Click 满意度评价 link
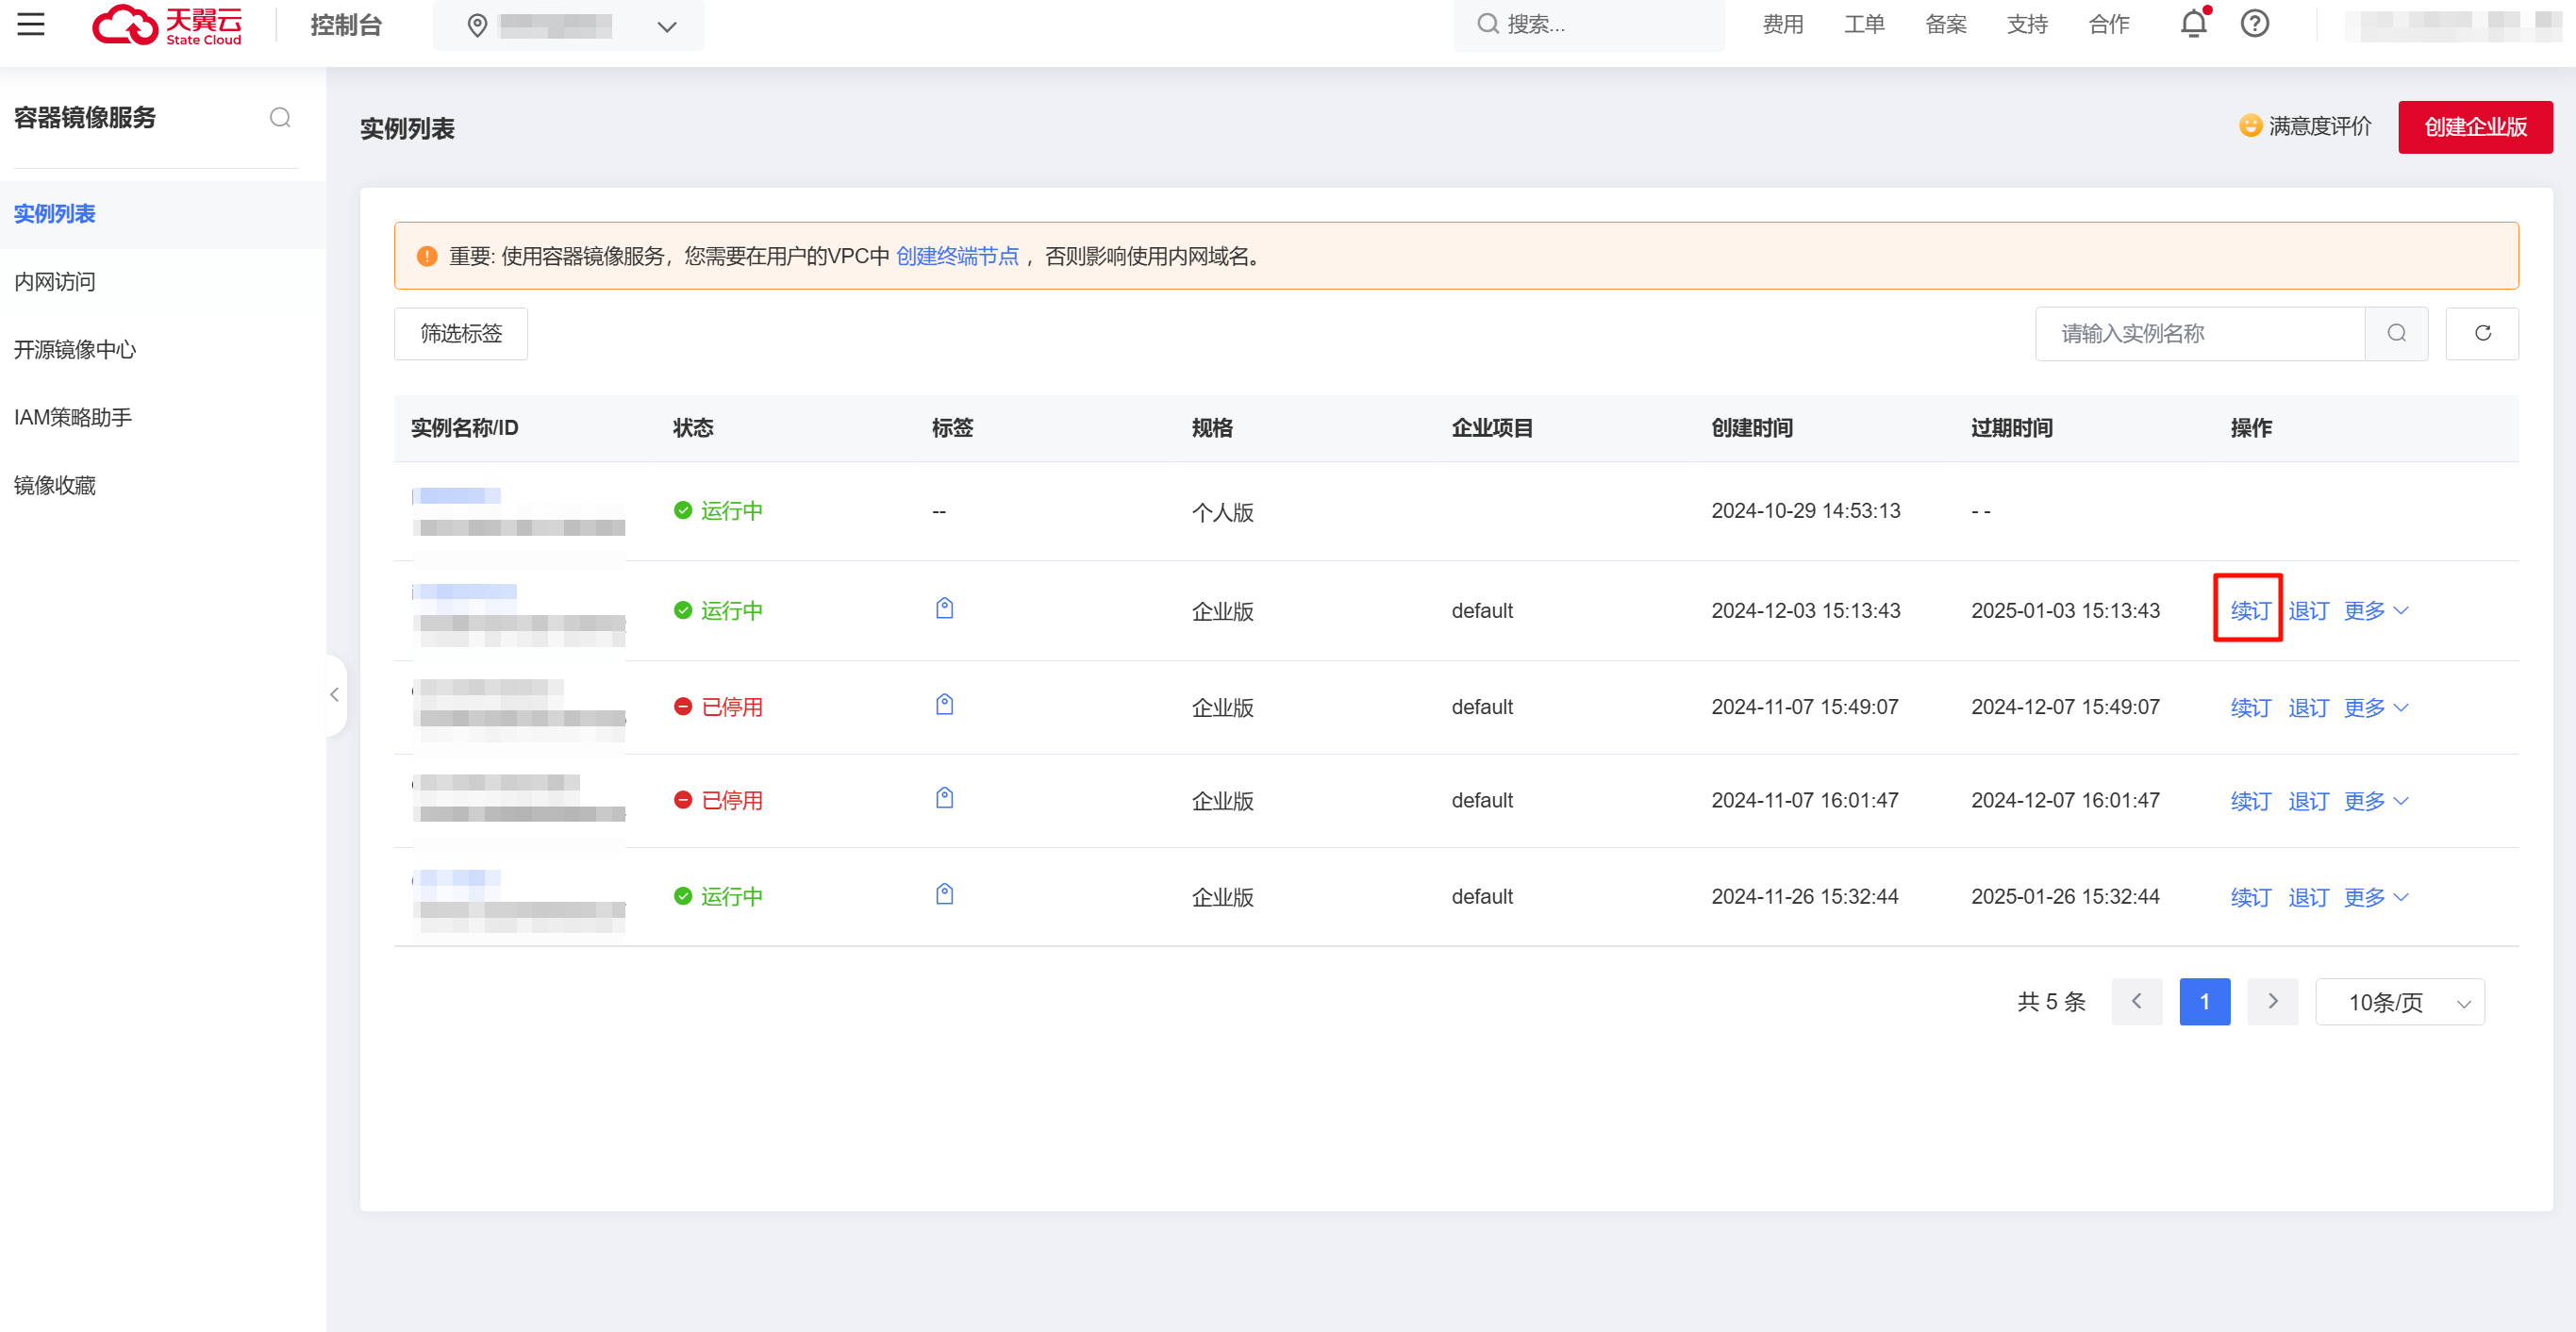 (x=2319, y=126)
